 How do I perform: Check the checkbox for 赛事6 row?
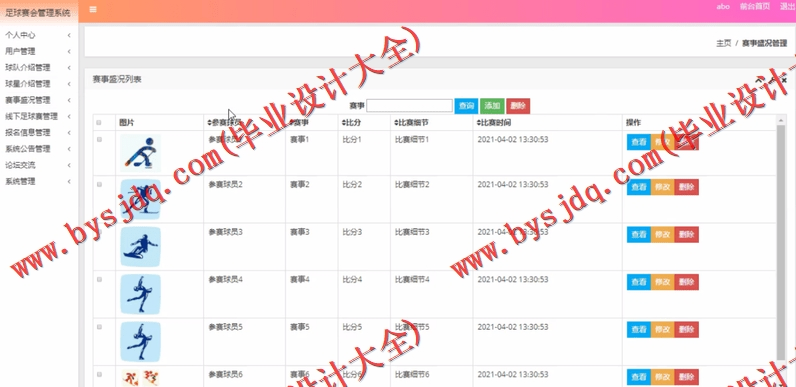(99, 374)
